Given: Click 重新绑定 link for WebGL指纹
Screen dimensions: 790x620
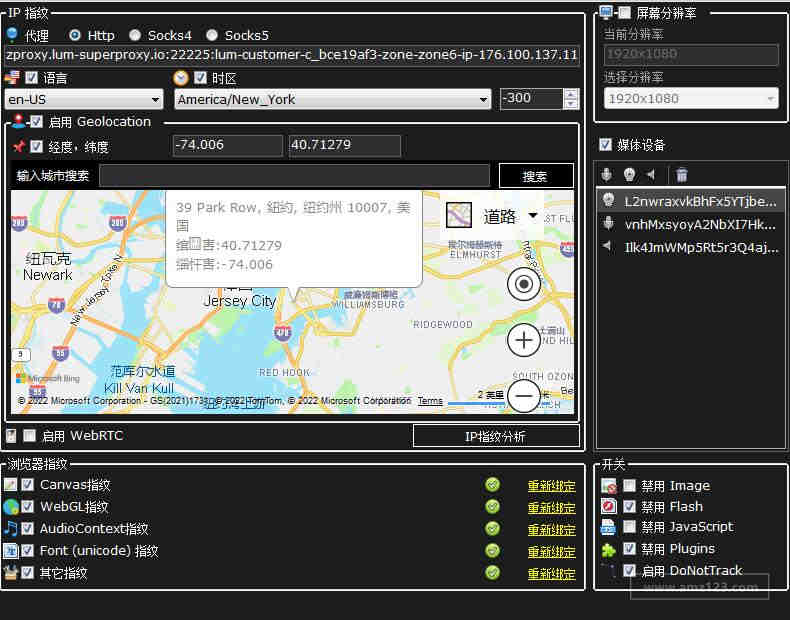Looking at the screenshot, I should (552, 508).
